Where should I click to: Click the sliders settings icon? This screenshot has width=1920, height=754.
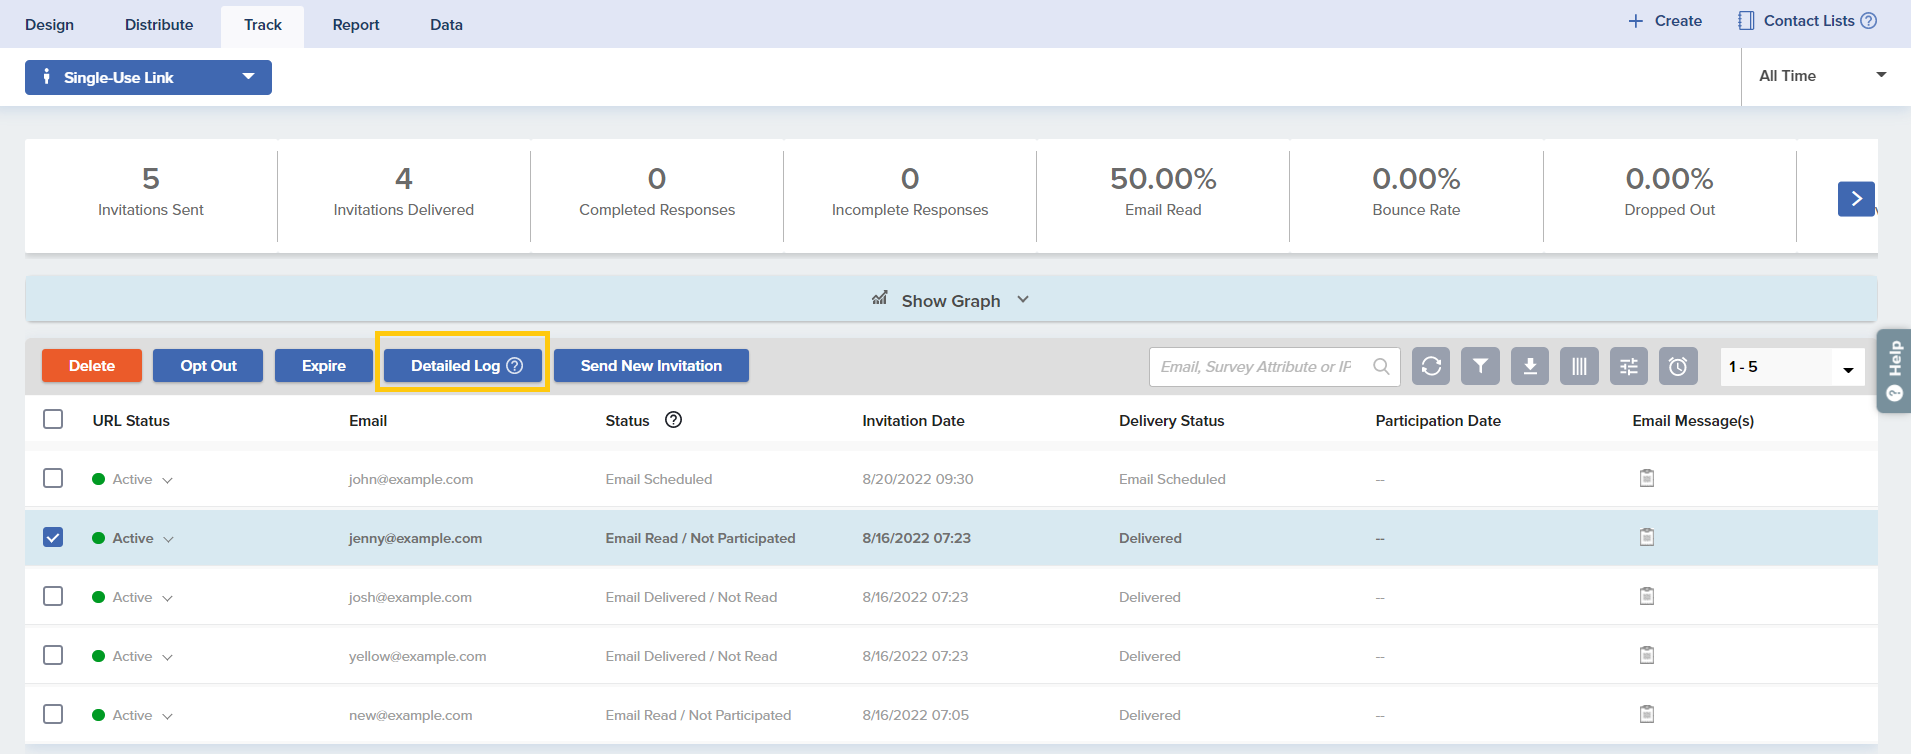coord(1629,366)
